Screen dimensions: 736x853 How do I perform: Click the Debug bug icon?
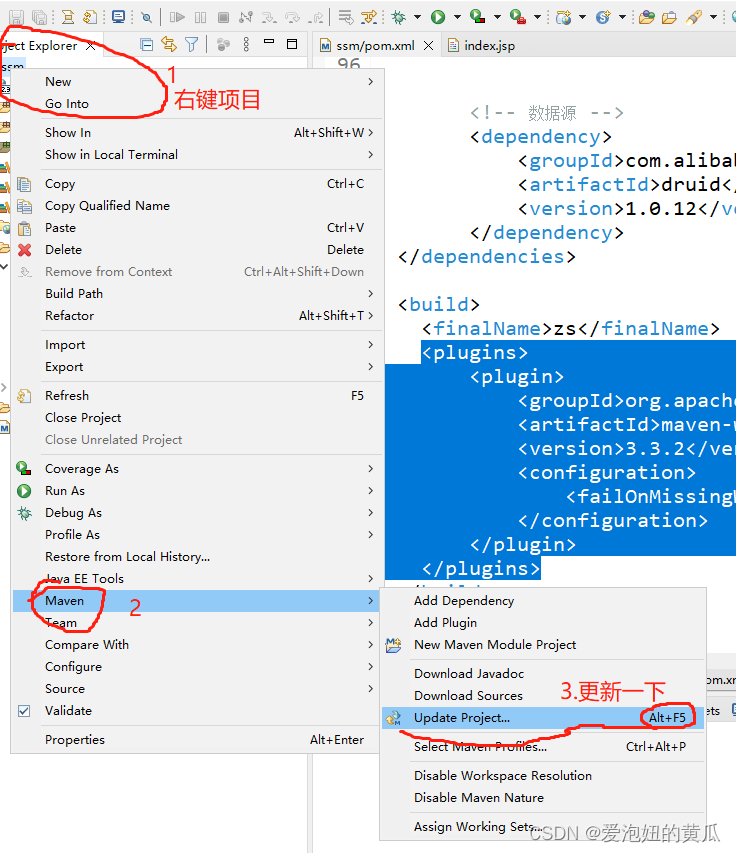tap(399, 17)
